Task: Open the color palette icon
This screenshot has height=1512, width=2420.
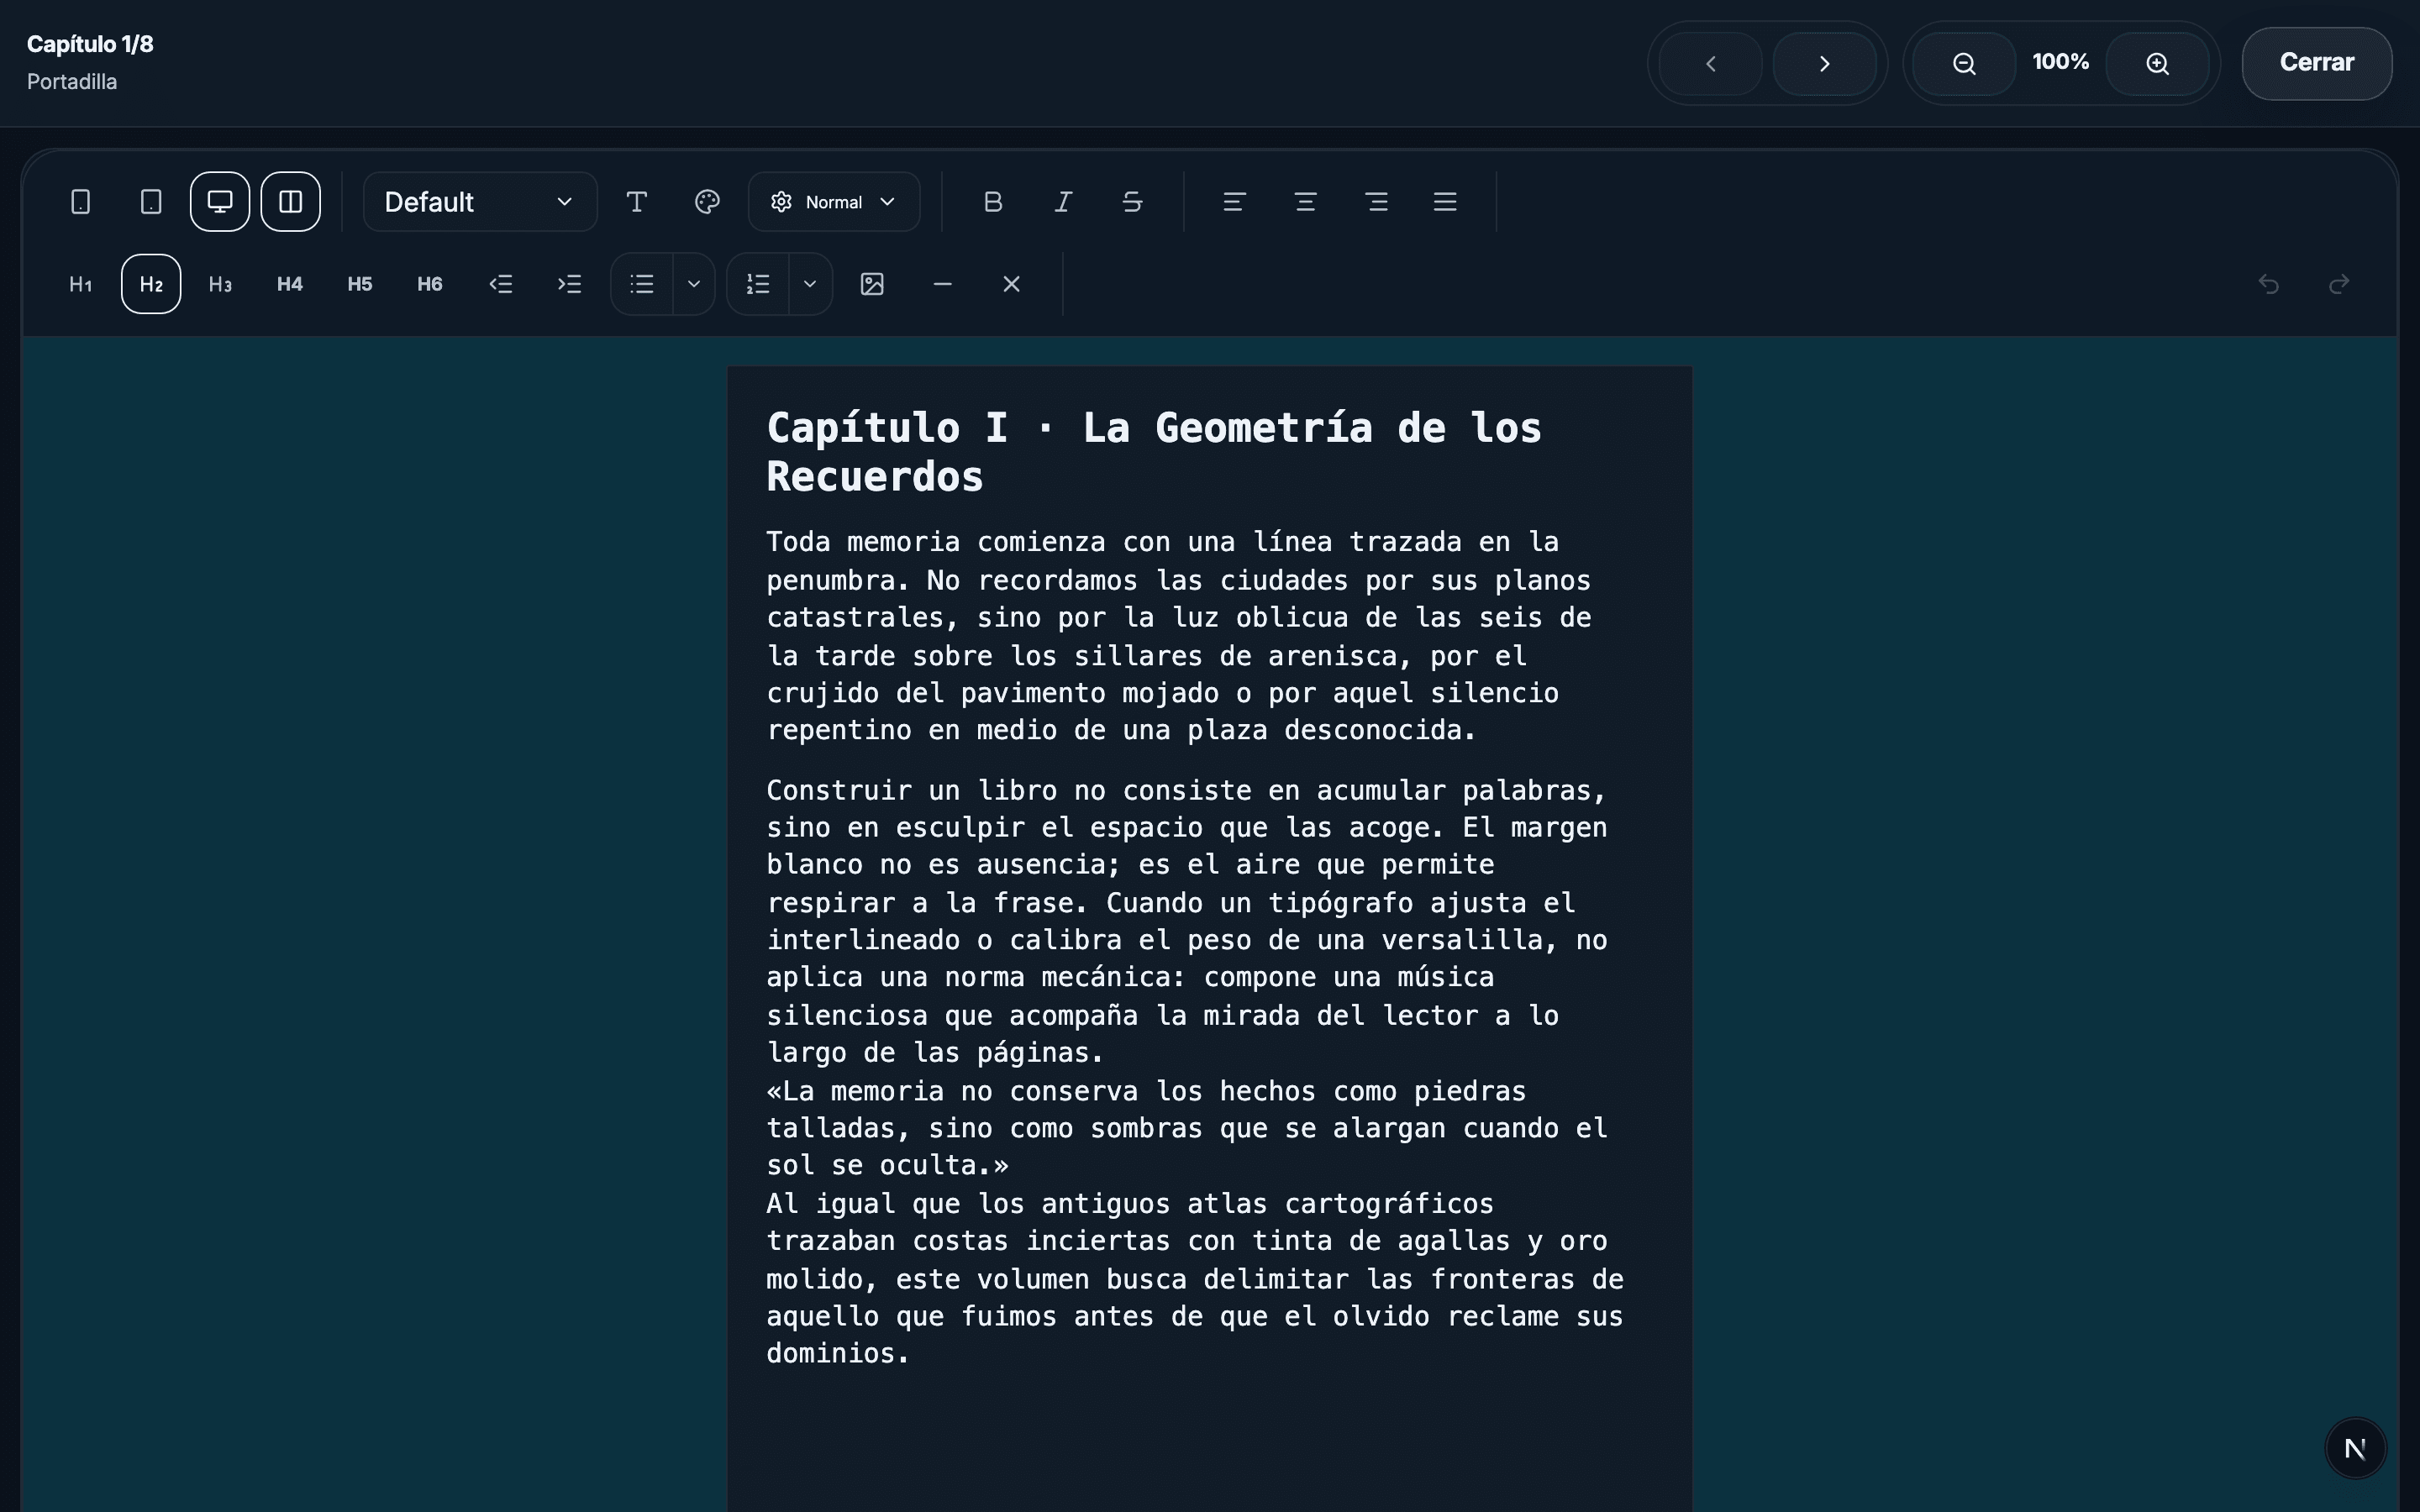Action: (707, 202)
